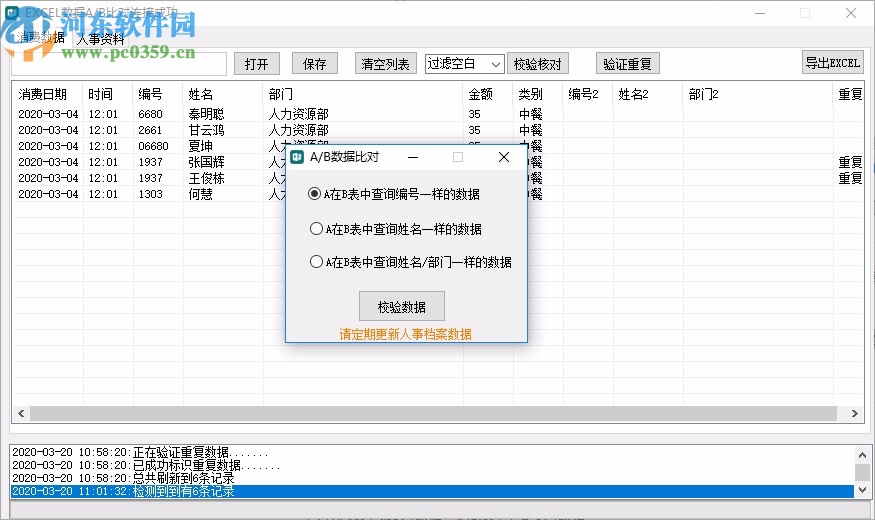875x520 pixels.
Task: Minimize the main EXCEL数据 window
Action: (x=760, y=13)
